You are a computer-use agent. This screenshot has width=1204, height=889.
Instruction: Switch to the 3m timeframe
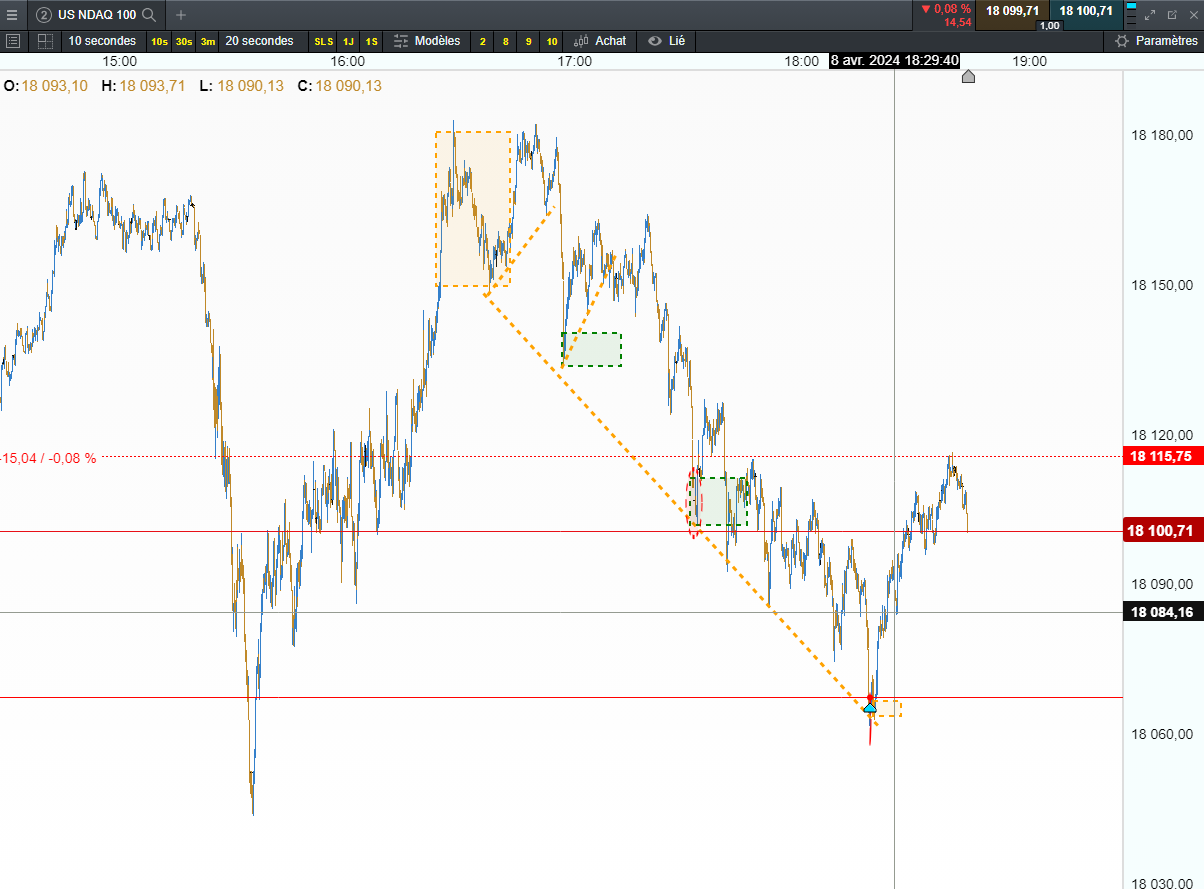click(207, 41)
